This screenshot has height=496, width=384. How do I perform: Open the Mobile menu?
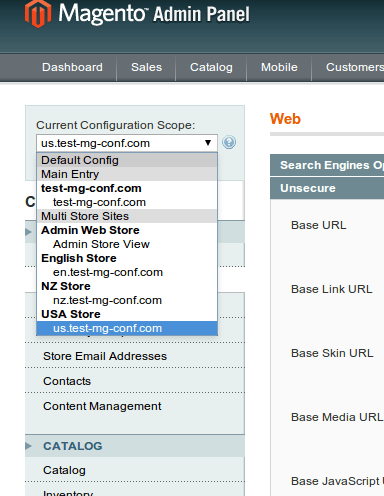tap(279, 67)
